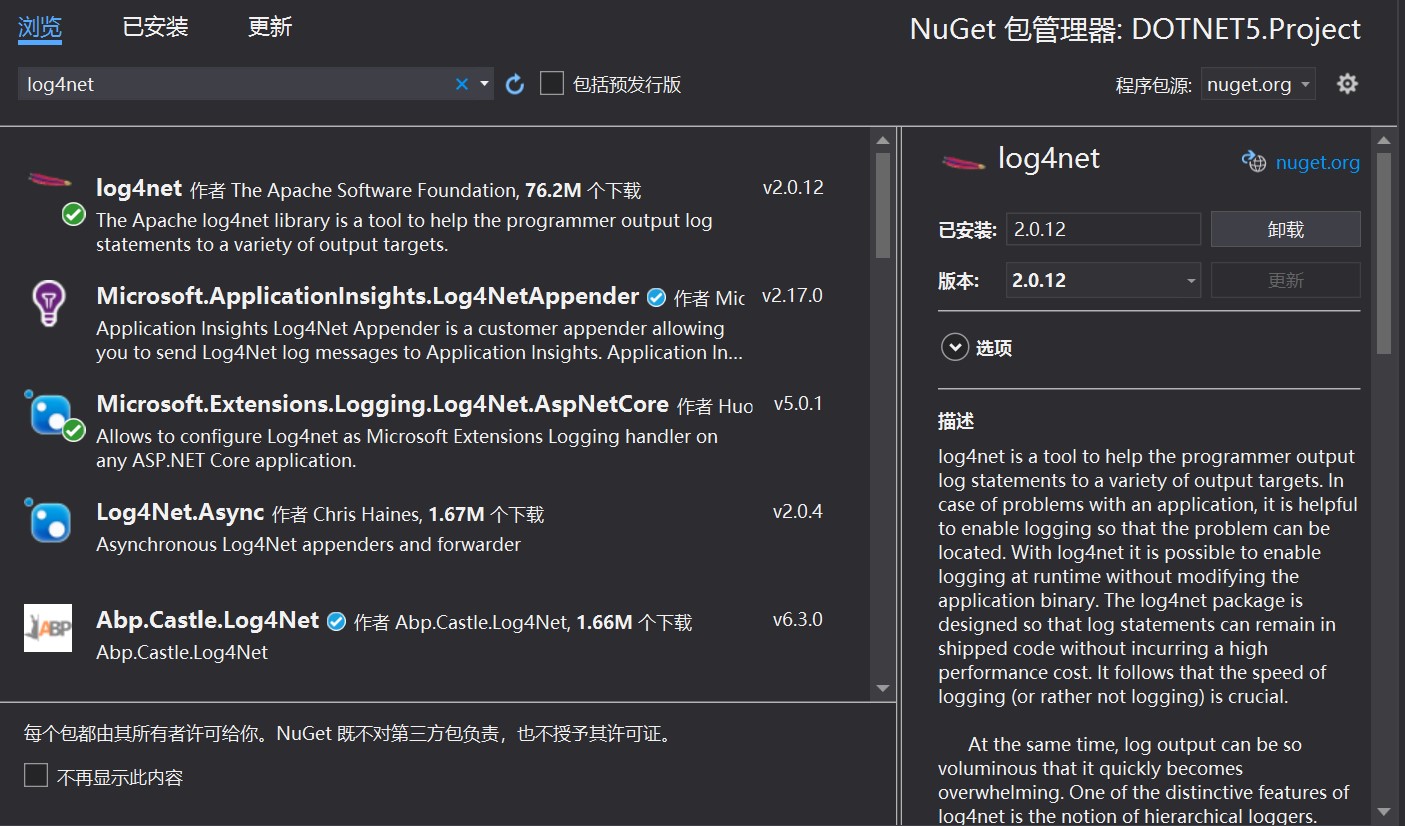Click the Microsoft.Extensions.Logging.Log4Net.AspNetCore package icon
The width and height of the screenshot is (1405, 826).
pyautogui.click(x=49, y=414)
